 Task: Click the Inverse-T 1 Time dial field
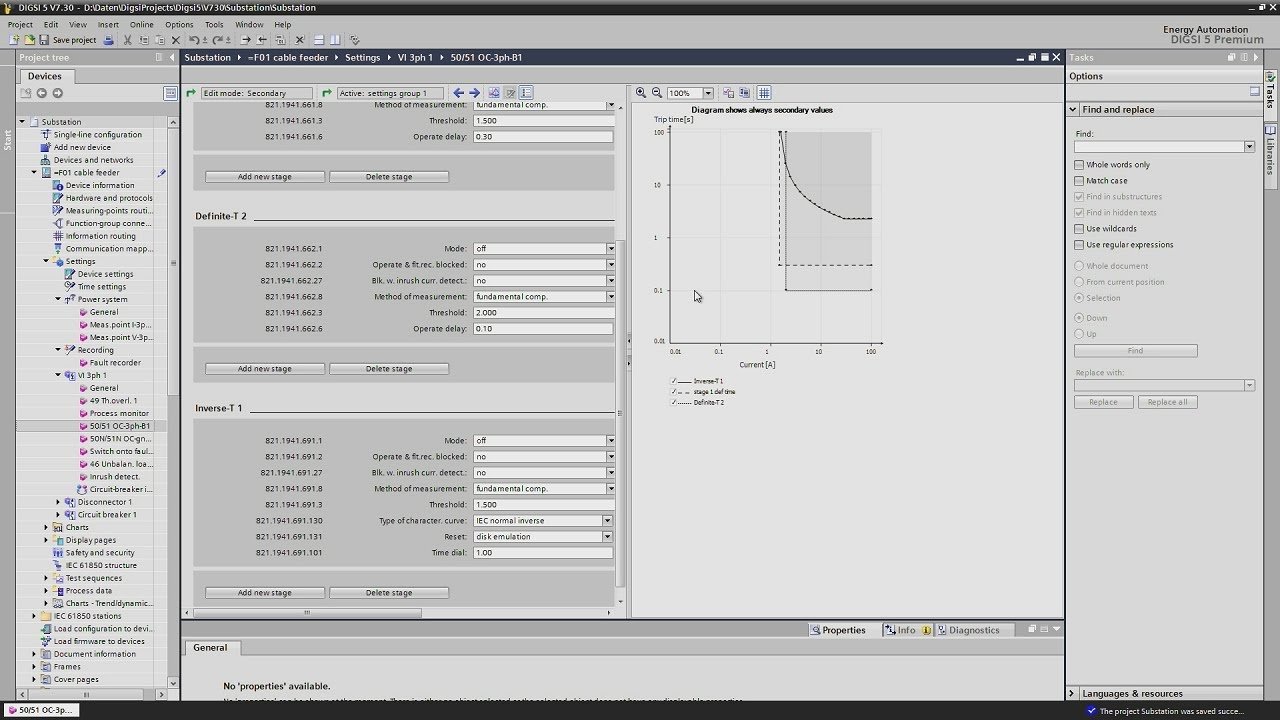click(542, 553)
